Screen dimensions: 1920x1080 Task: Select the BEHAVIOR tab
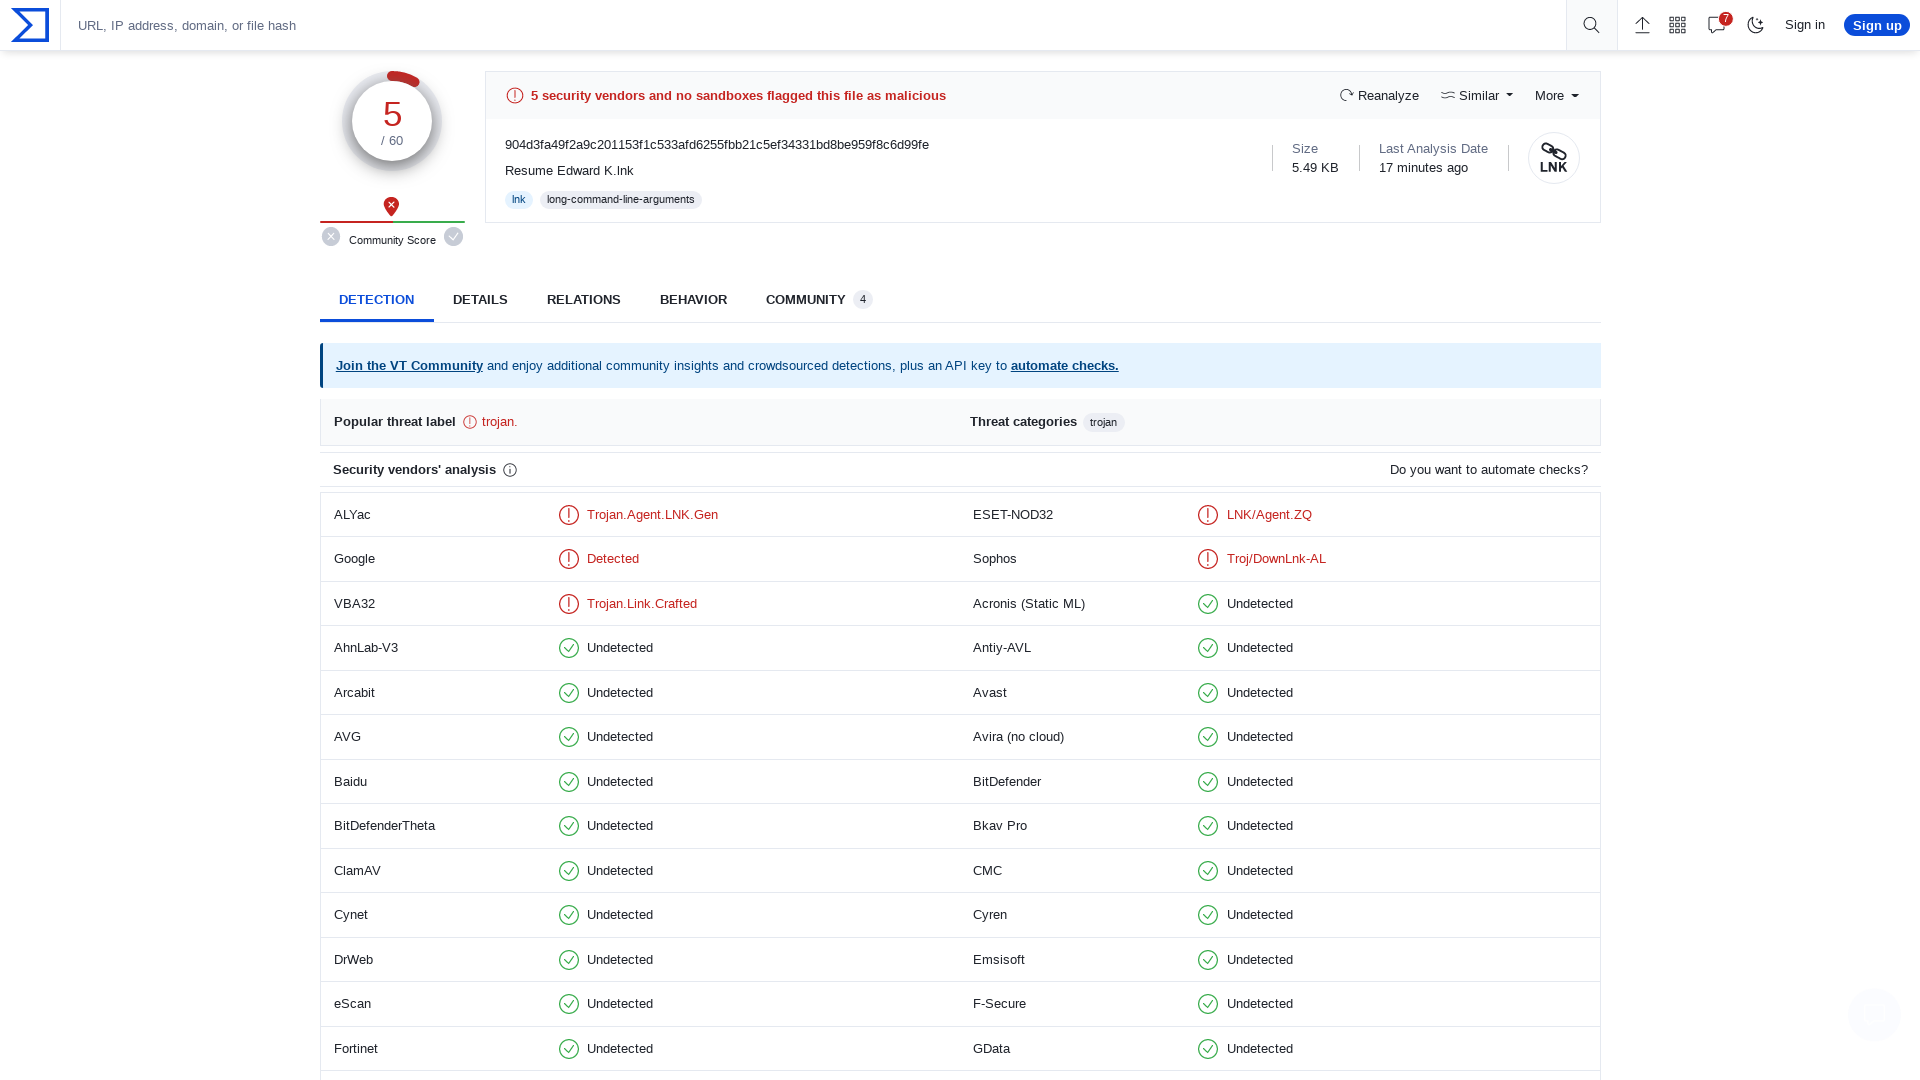pos(692,299)
